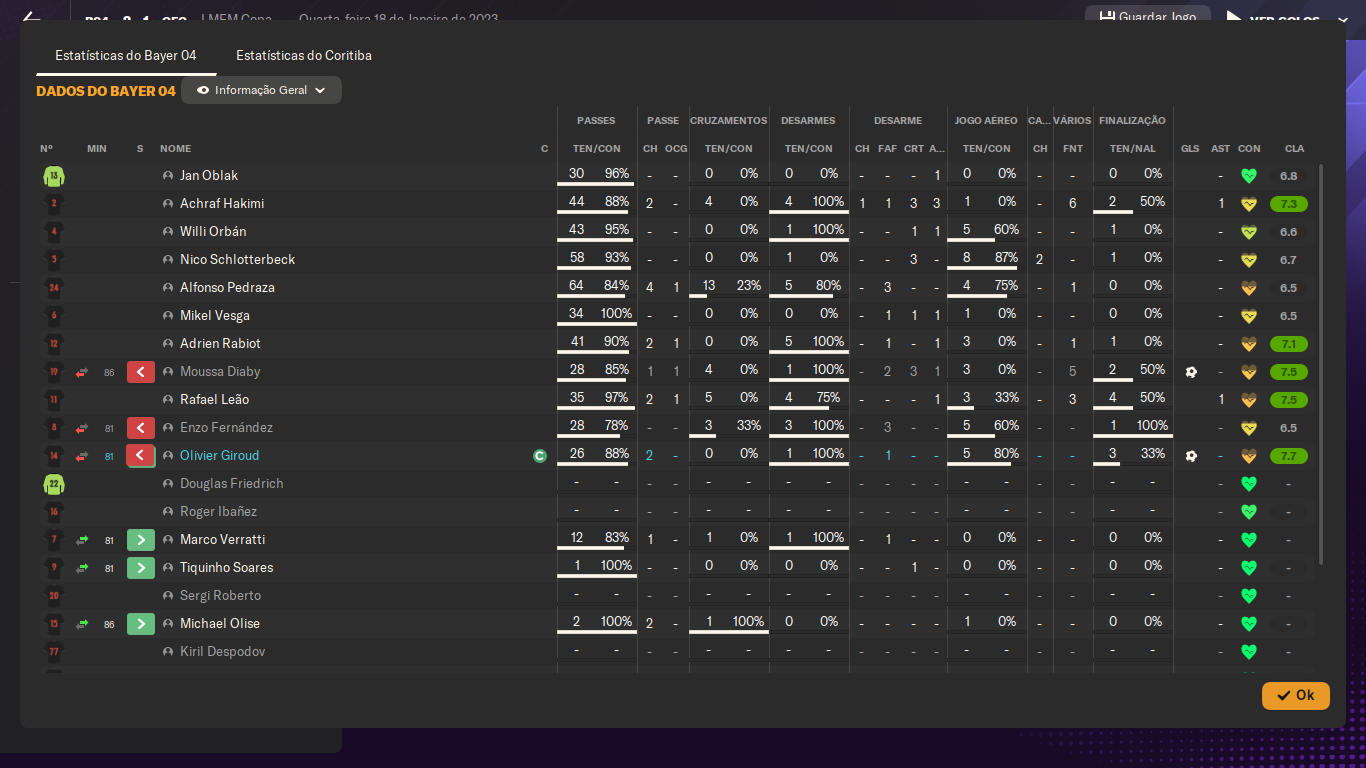Click Achraf Hakimi 7.3 rating badge
Screen dimensions: 1366x768
[1288, 204]
